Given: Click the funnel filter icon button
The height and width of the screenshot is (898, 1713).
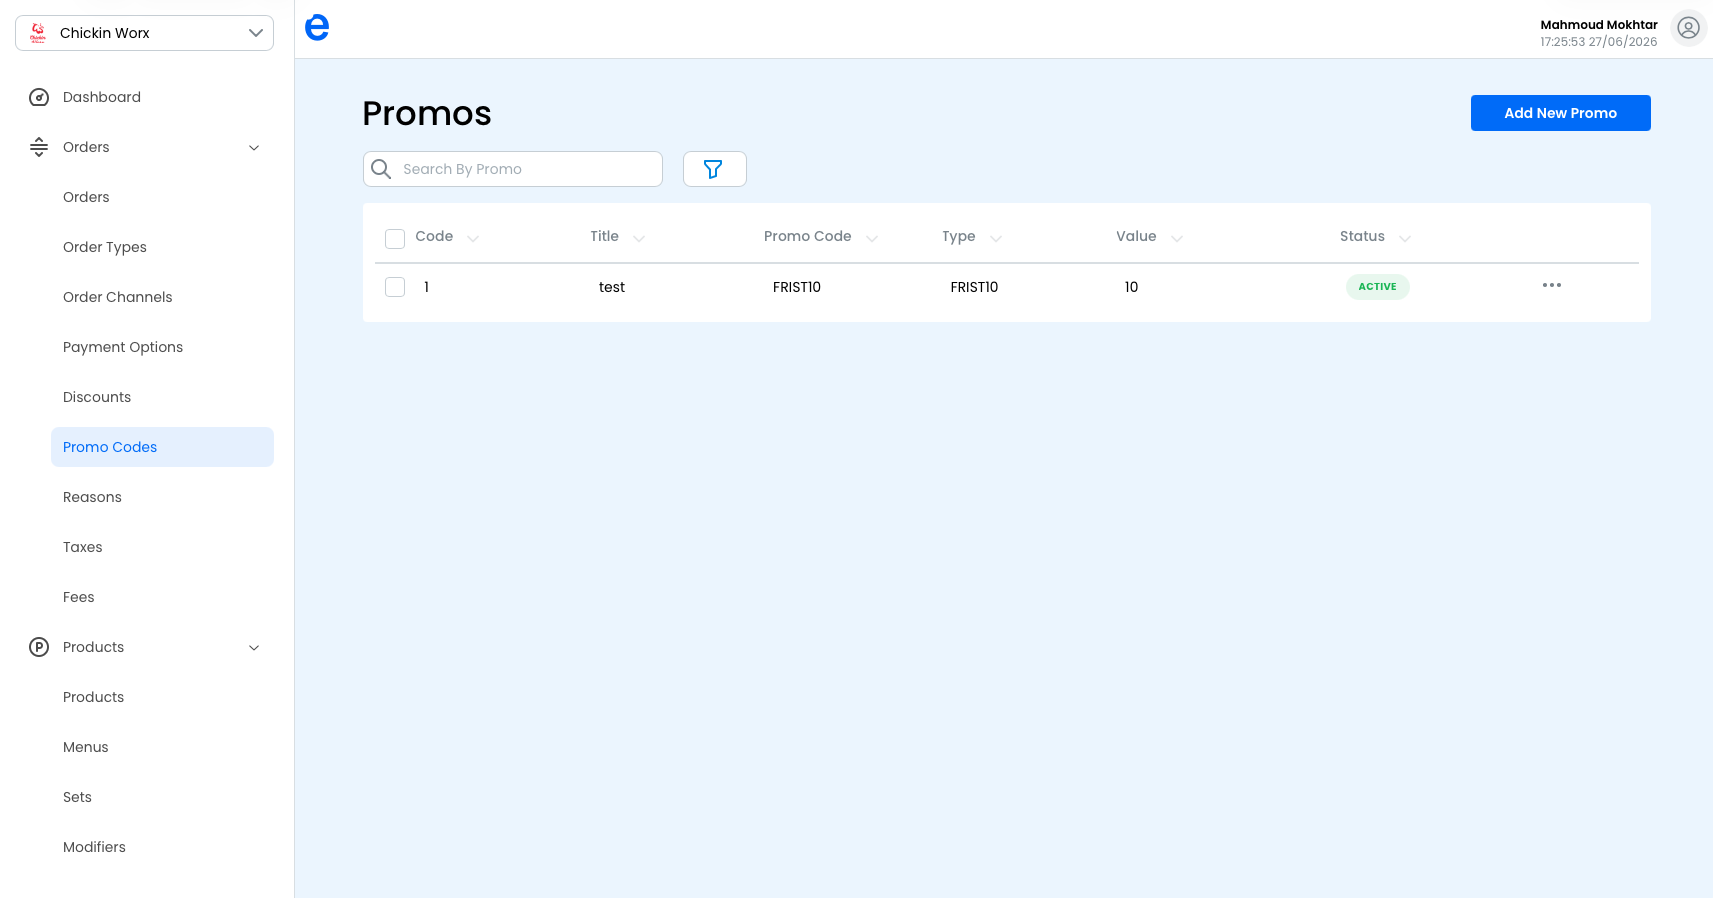Looking at the screenshot, I should (714, 169).
